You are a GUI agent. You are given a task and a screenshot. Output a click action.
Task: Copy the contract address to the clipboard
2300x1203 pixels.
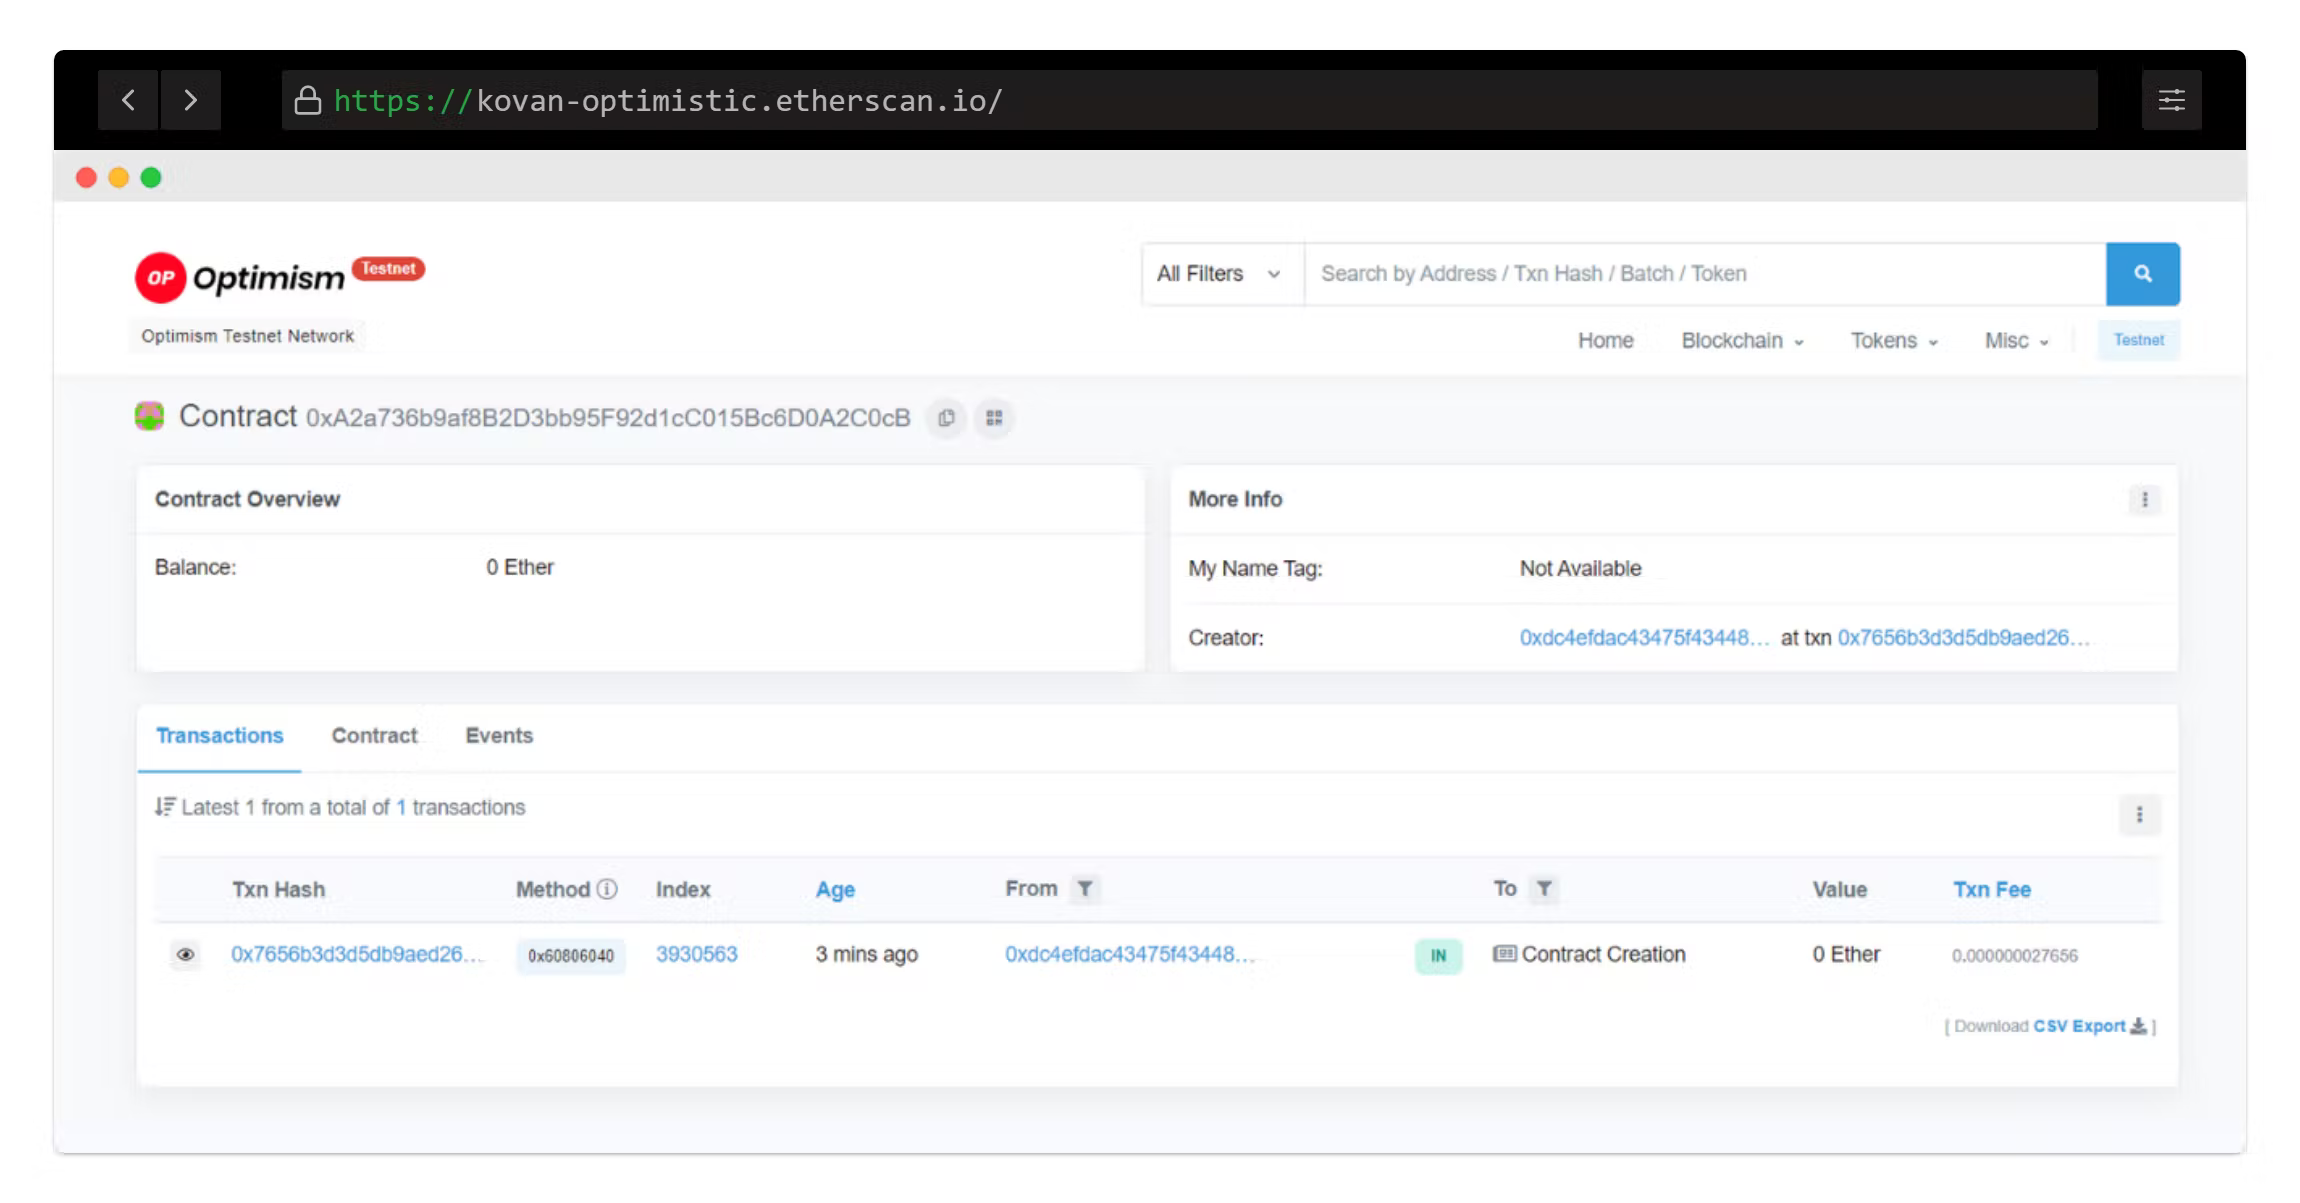click(x=946, y=418)
